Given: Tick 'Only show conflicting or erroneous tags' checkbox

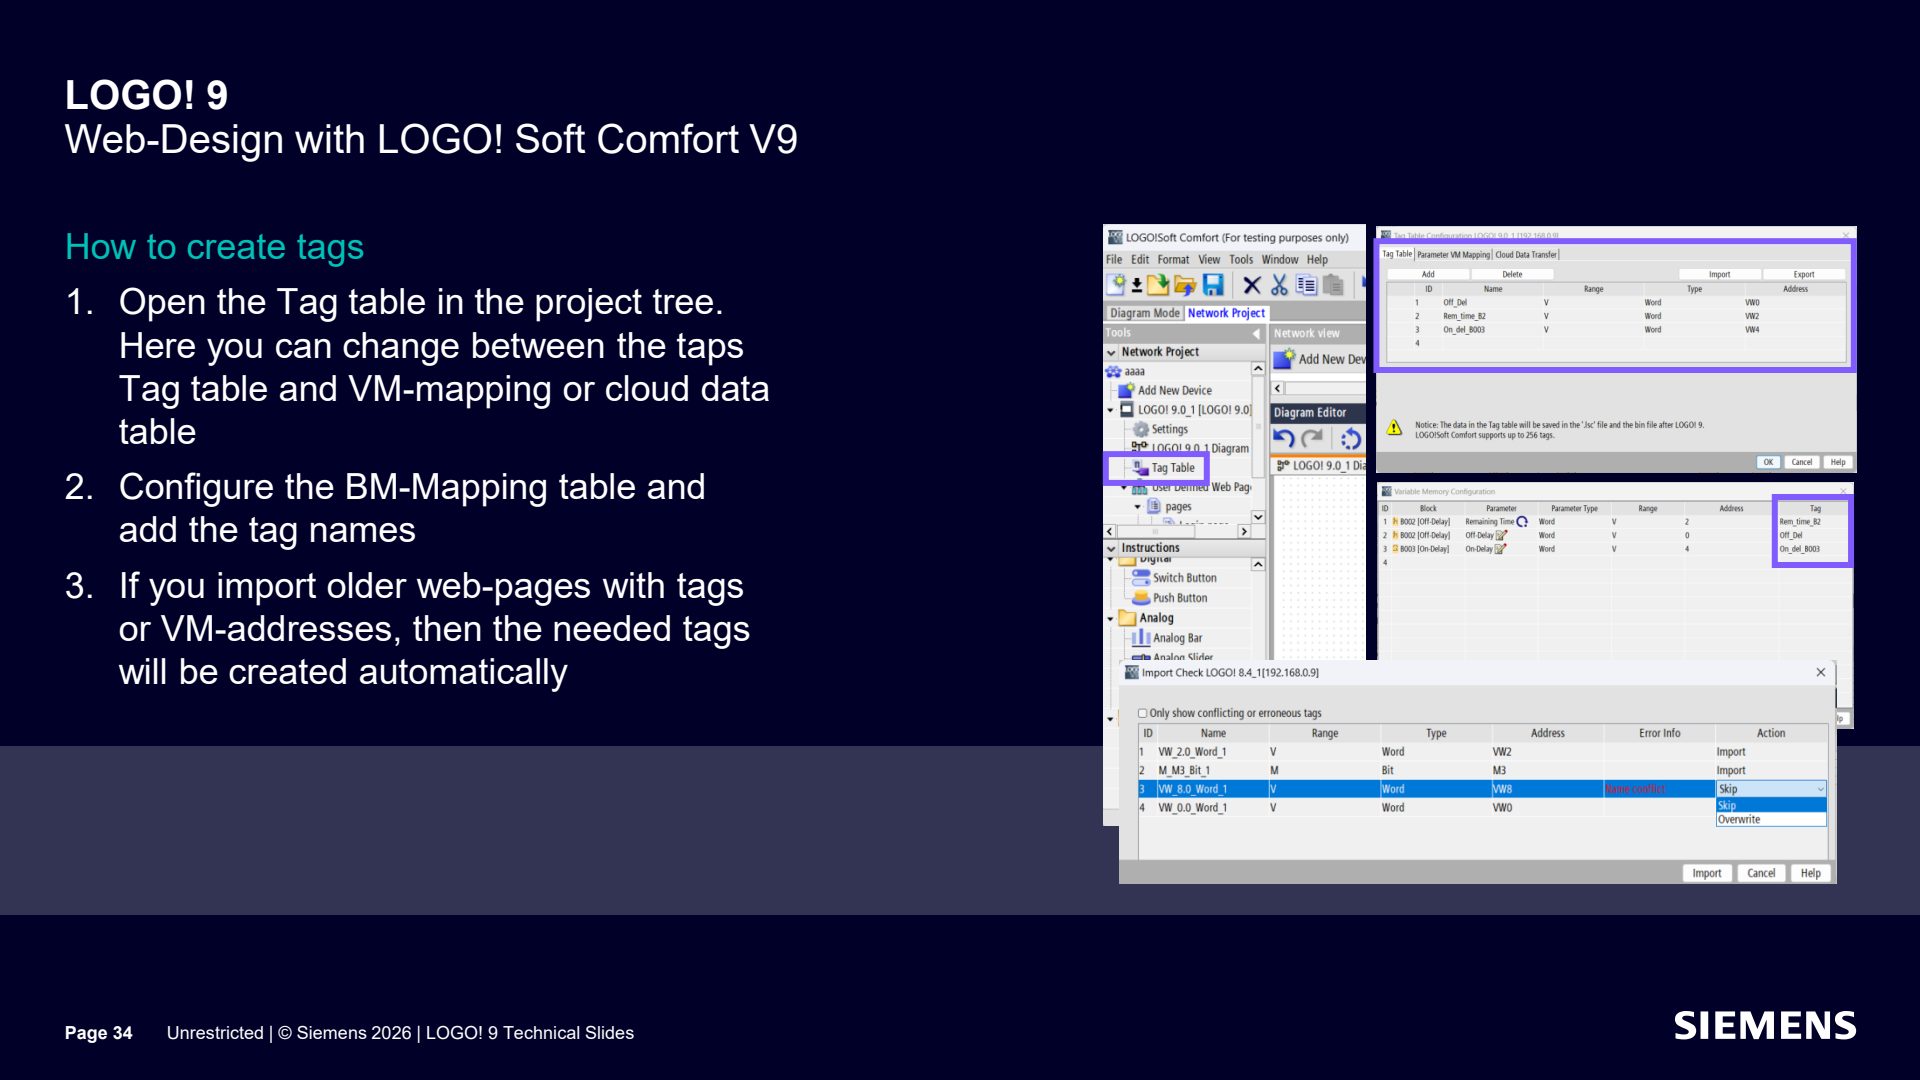Looking at the screenshot, I should tap(1142, 713).
